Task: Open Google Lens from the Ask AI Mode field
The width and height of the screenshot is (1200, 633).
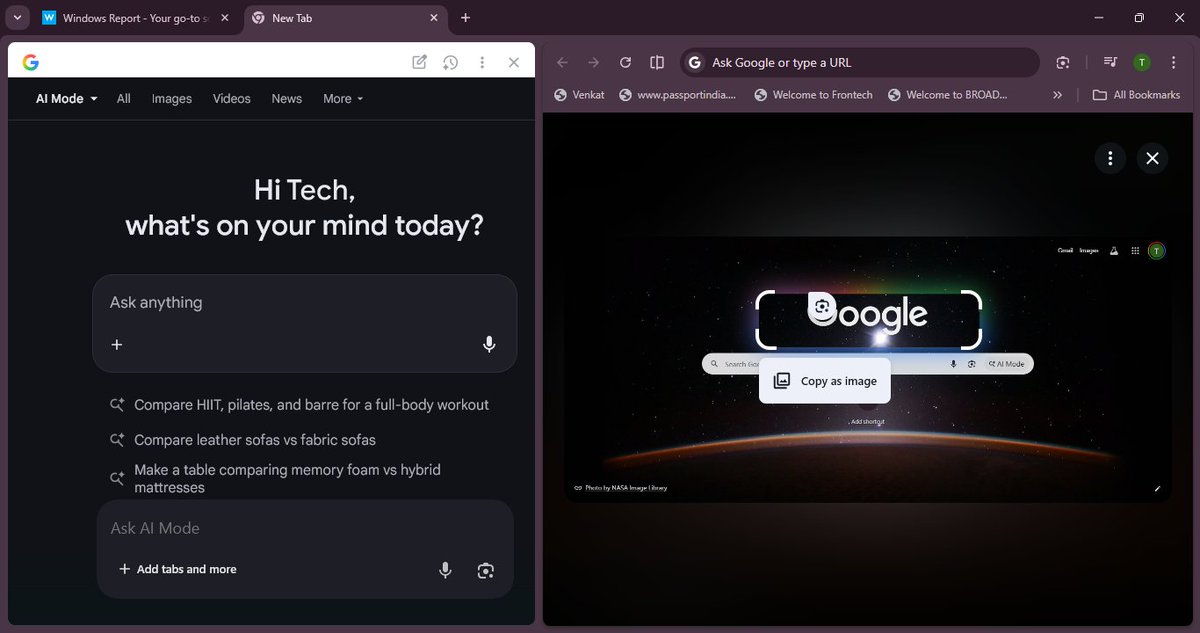Action: [486, 570]
